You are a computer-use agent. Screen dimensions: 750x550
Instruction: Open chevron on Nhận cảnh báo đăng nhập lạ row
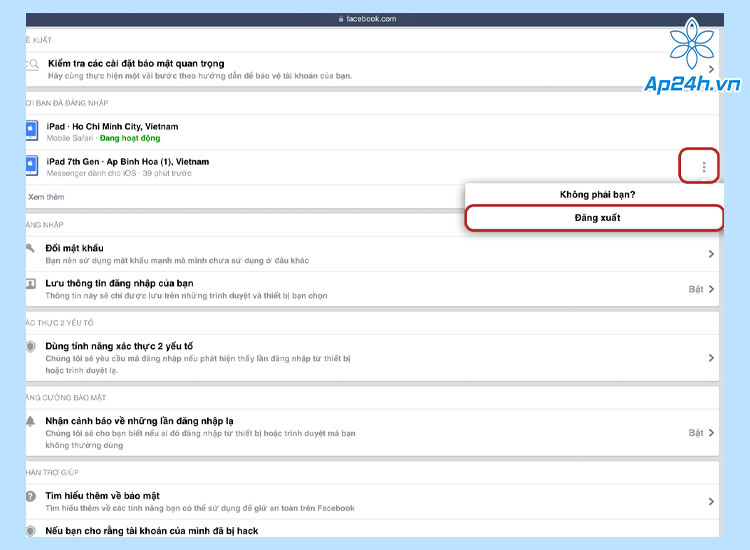click(x=711, y=433)
